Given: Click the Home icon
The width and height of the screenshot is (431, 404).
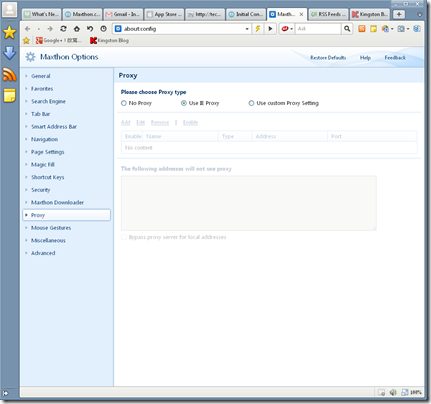Looking at the screenshot, I should tap(77, 29).
